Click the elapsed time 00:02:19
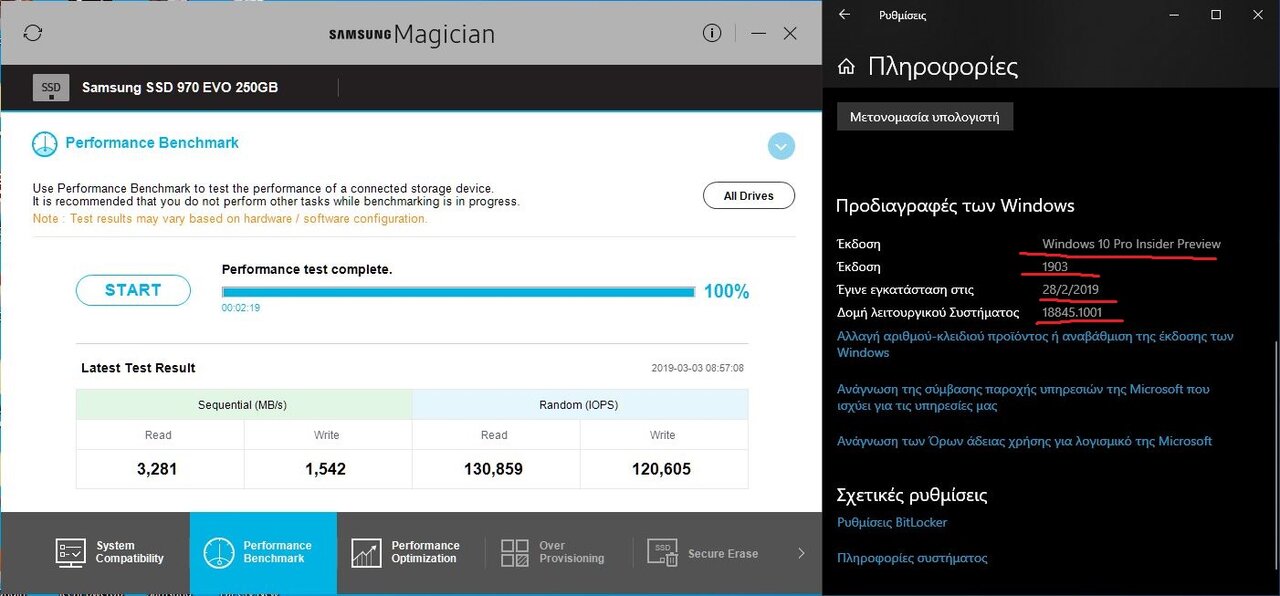 click(x=241, y=309)
